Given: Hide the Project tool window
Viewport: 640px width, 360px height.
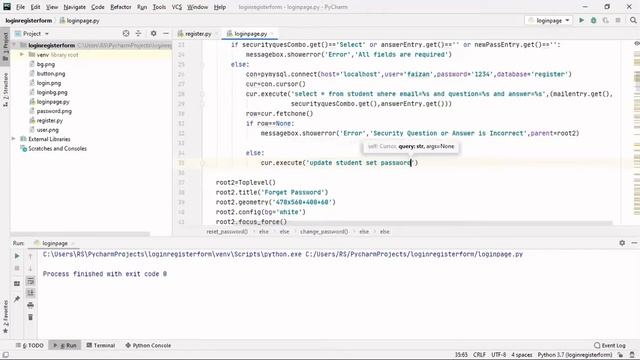Looking at the screenshot, I should click(166, 33).
